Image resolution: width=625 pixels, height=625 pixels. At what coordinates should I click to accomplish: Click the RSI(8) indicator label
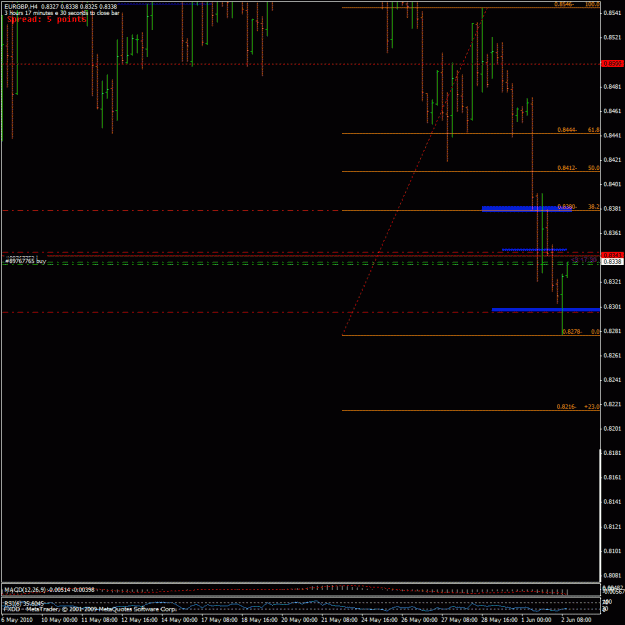[24, 604]
